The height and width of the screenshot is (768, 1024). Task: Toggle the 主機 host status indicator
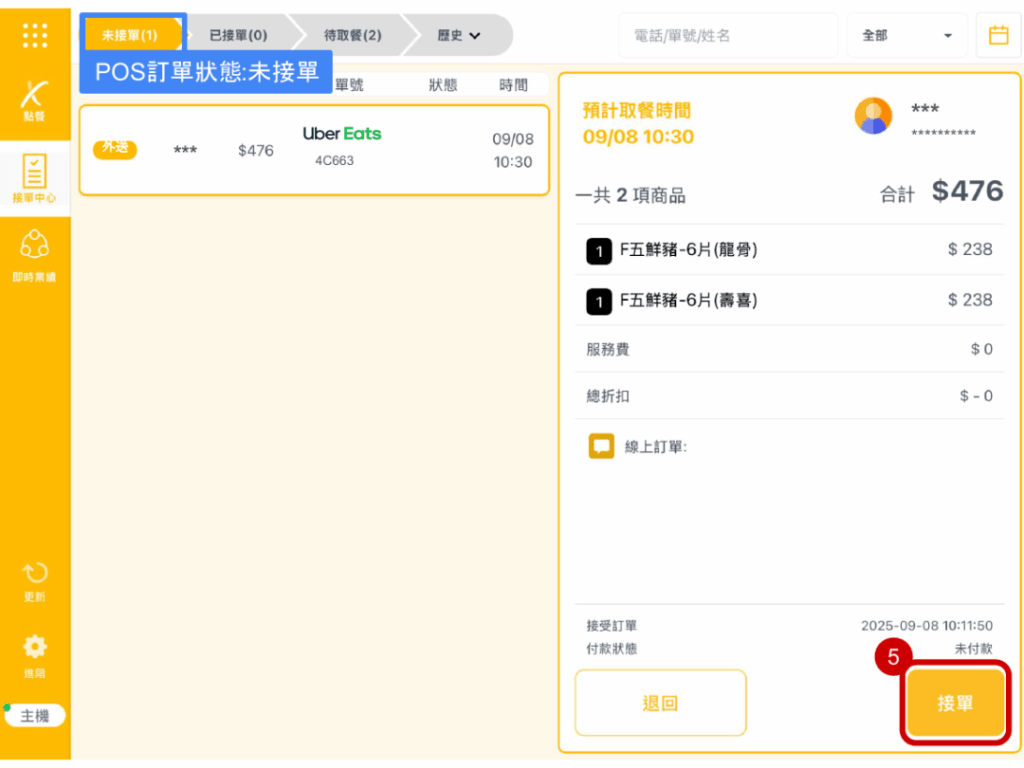(35, 716)
